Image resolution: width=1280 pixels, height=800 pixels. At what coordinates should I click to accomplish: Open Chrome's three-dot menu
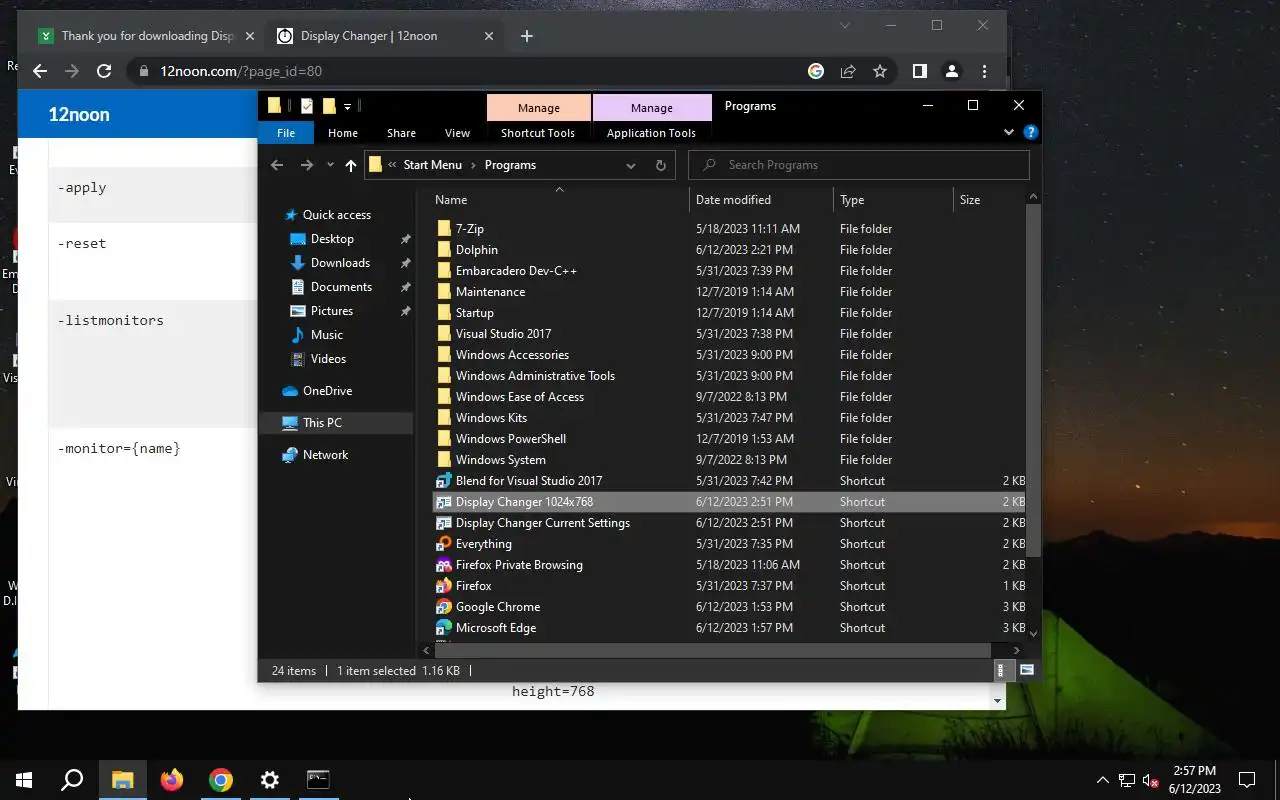point(985,71)
